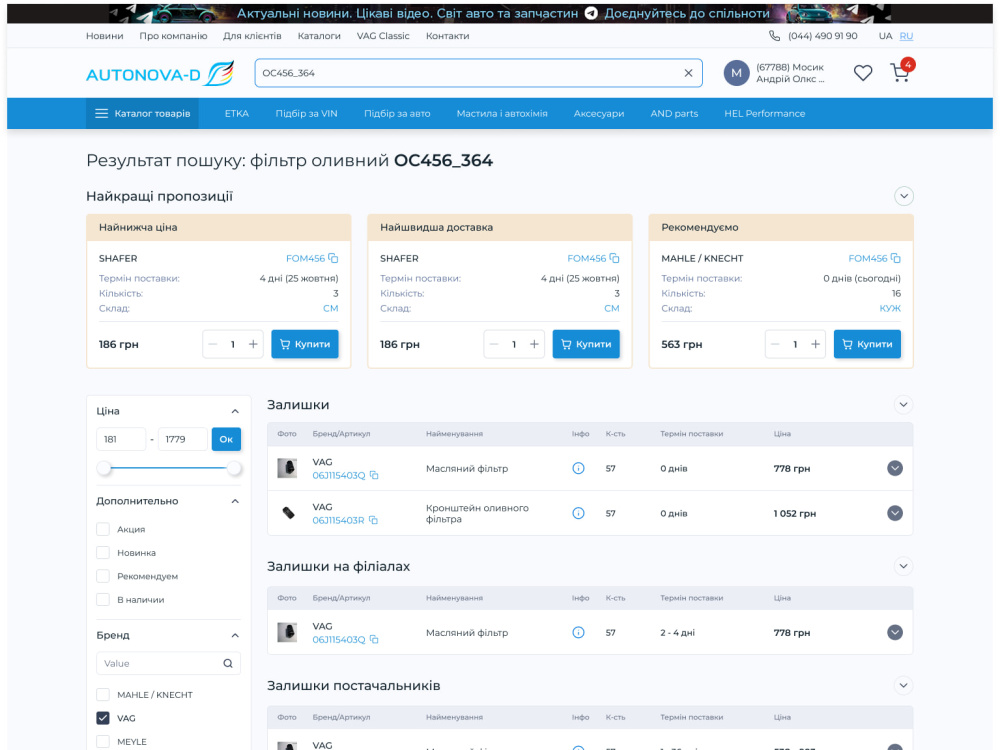Go to Підбір за авто
The width and height of the screenshot is (1000, 750).
397,114
